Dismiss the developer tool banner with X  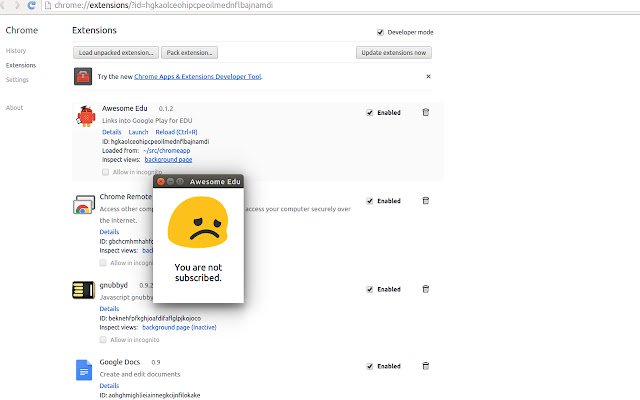click(428, 76)
